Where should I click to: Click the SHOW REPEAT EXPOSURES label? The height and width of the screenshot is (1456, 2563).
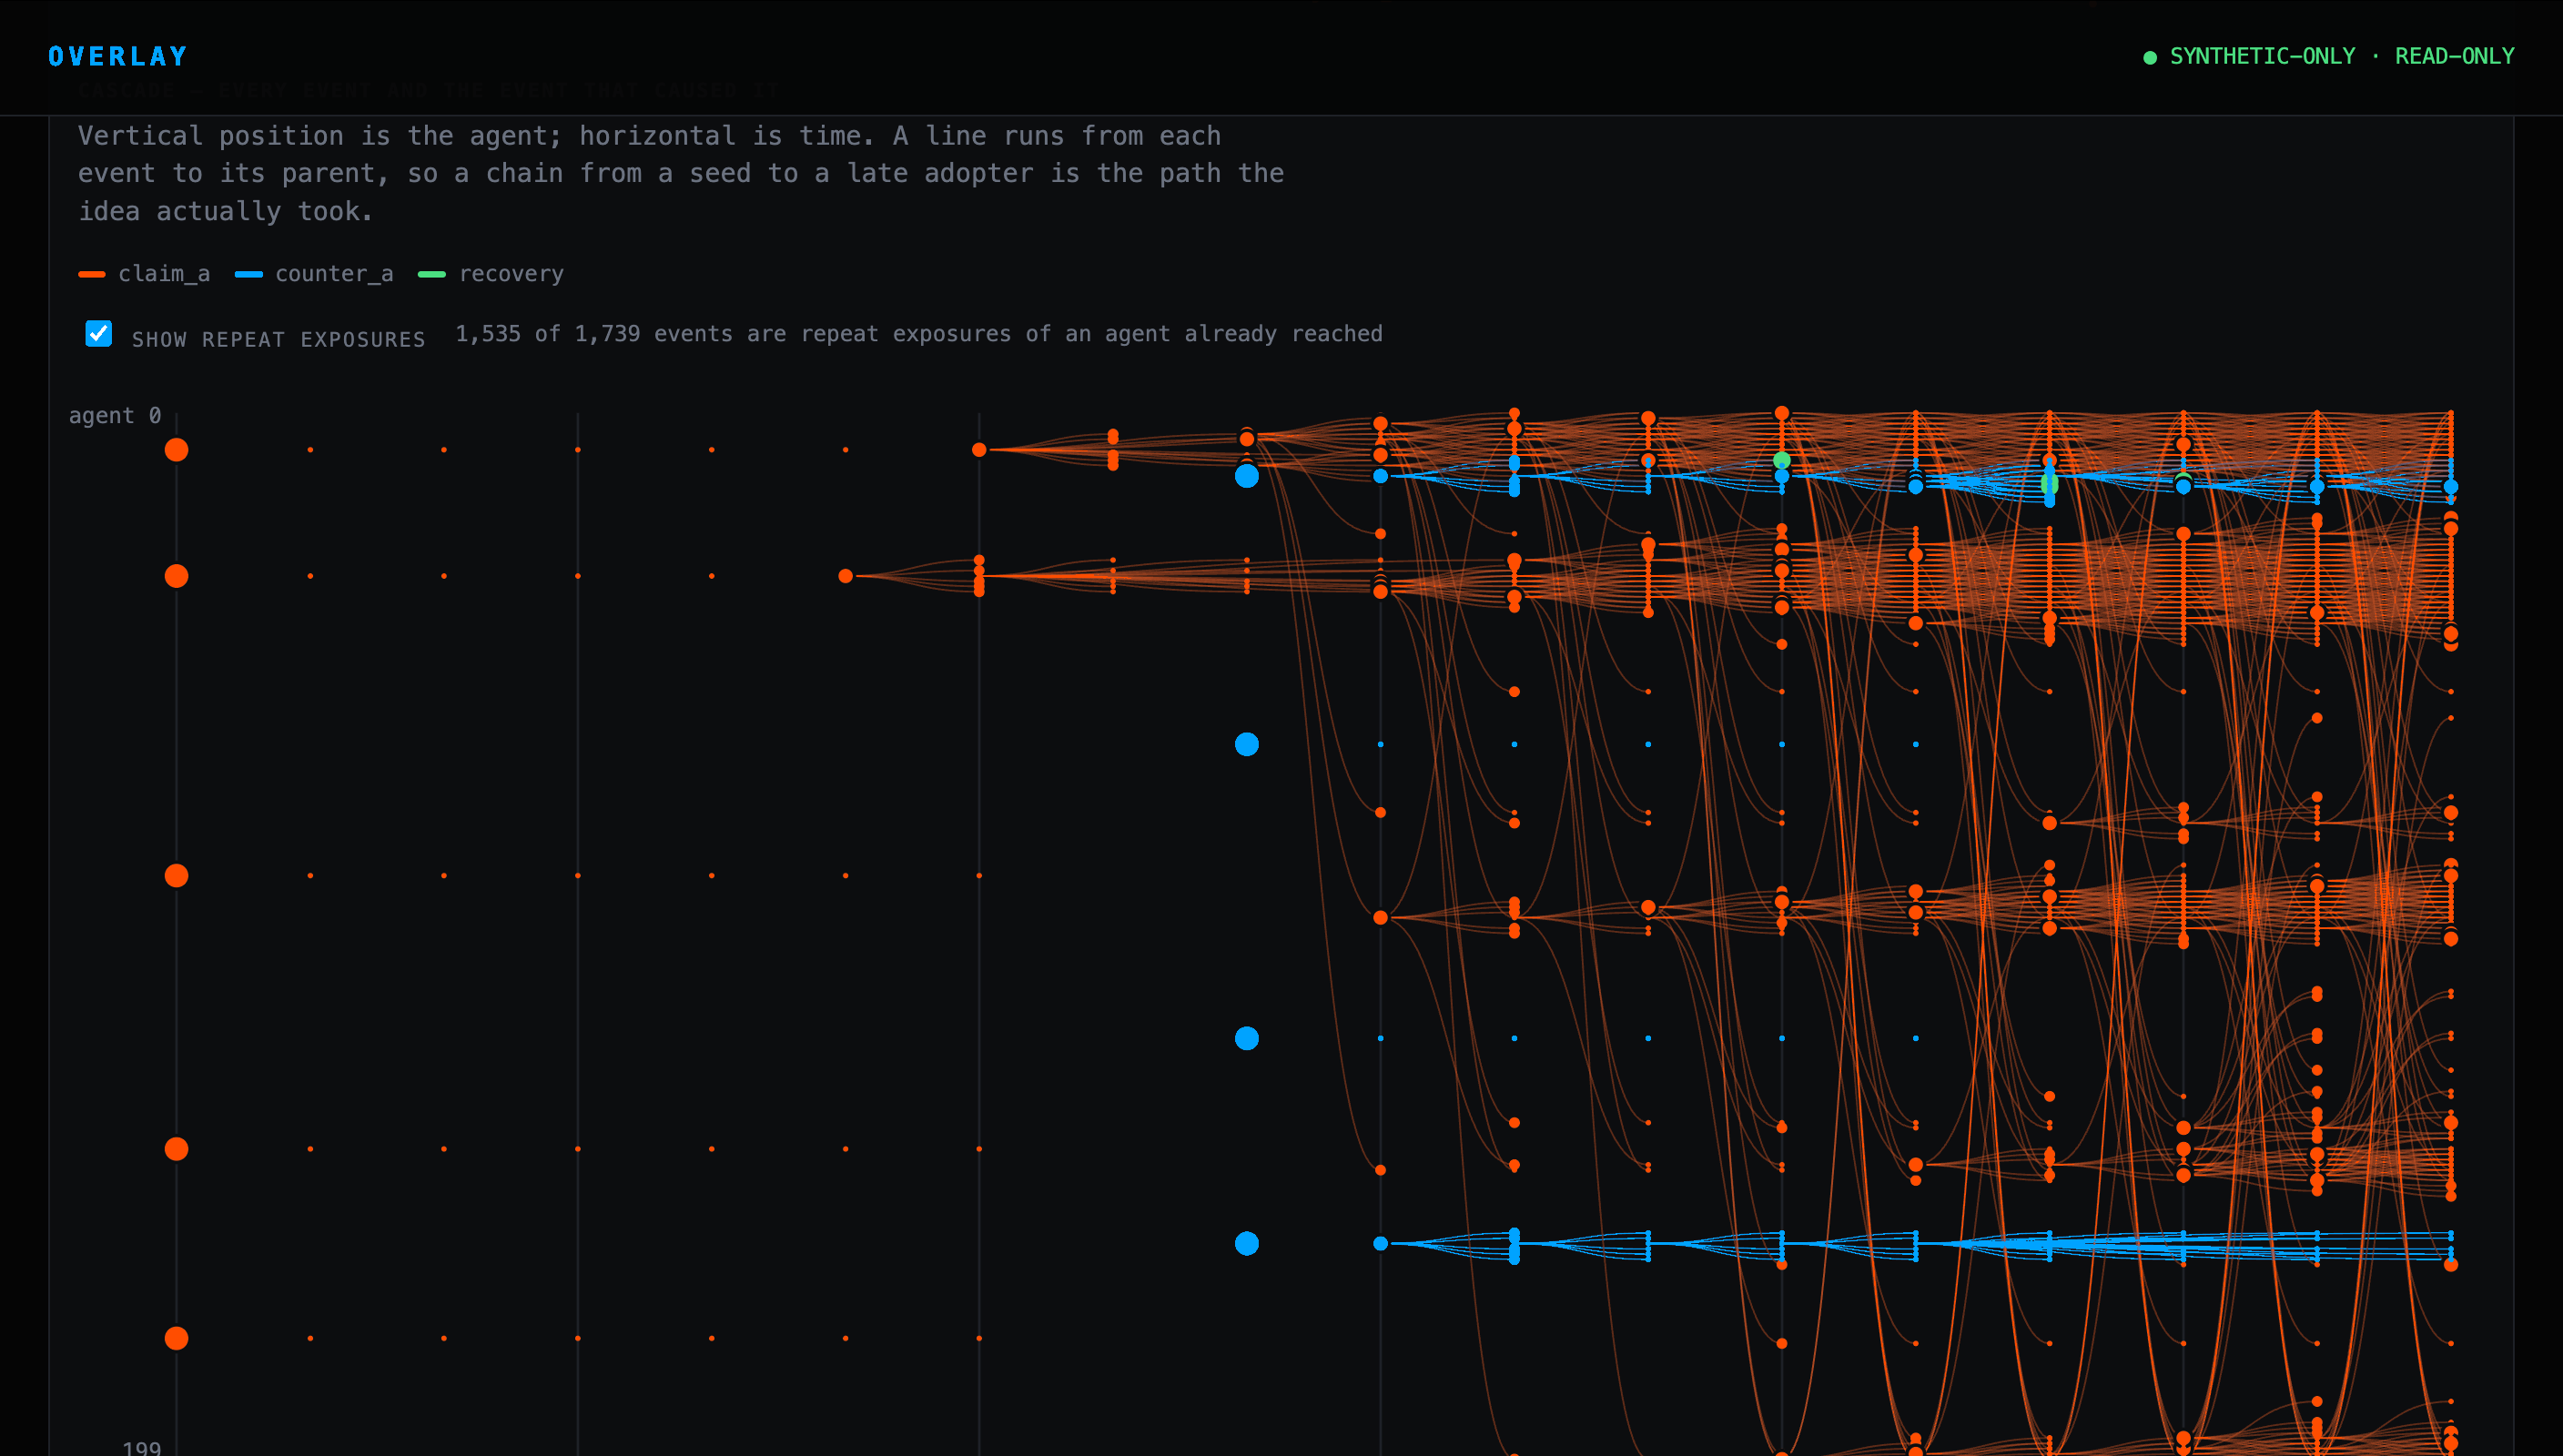coord(279,340)
